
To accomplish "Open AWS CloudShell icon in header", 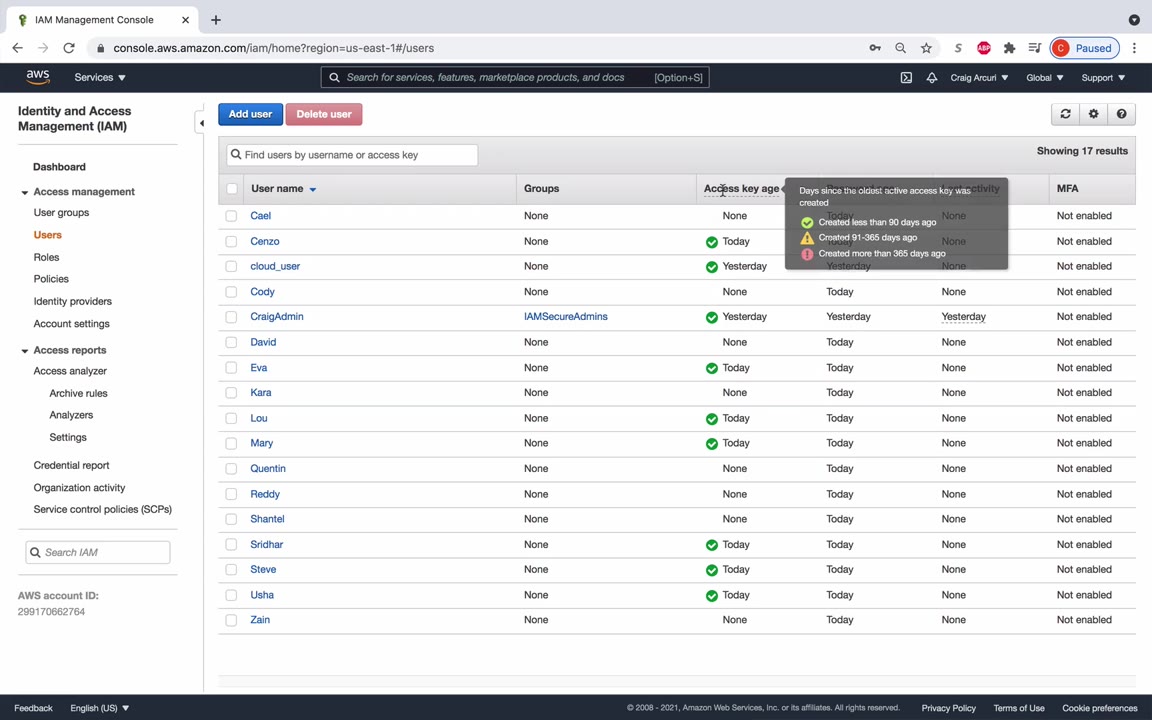I will (x=906, y=78).
